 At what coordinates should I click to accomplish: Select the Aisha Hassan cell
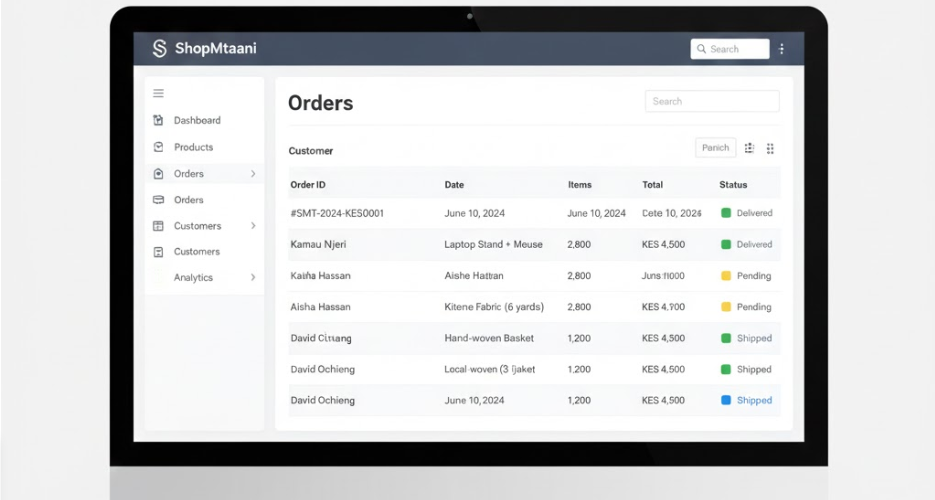(x=320, y=307)
